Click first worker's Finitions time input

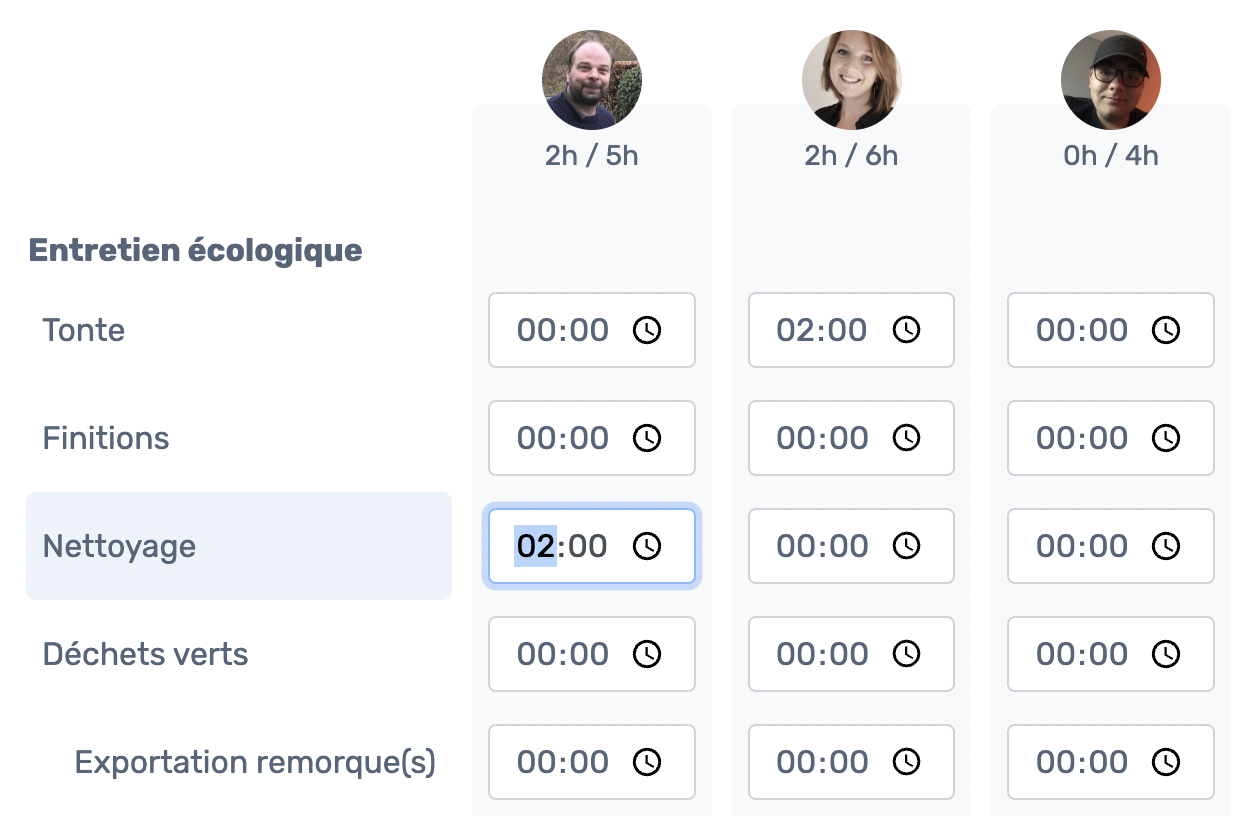pyautogui.click(x=562, y=438)
